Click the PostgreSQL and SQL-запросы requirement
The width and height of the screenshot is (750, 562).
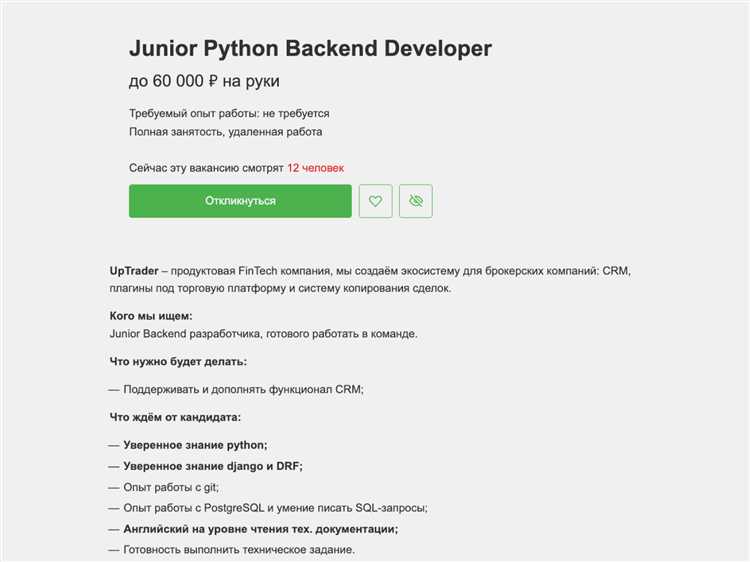coord(275,508)
